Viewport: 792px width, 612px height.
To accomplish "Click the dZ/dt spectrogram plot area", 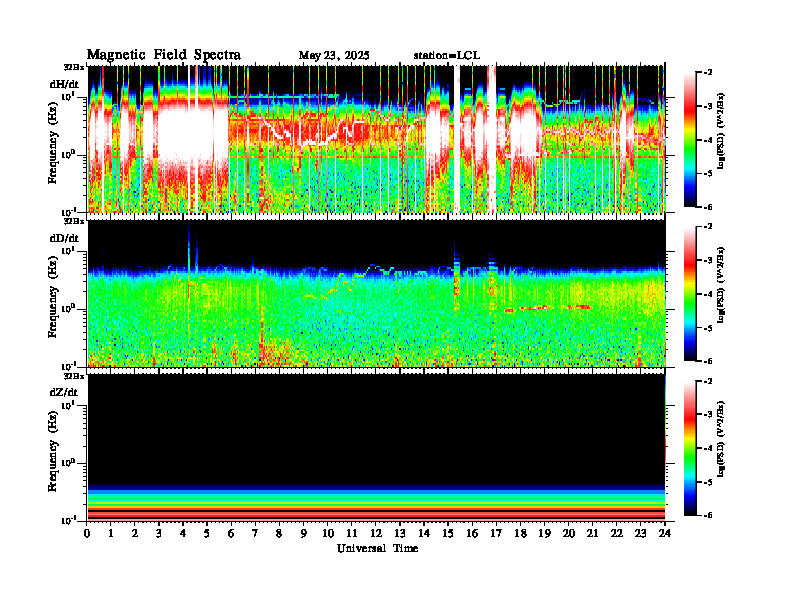I will click(376, 447).
